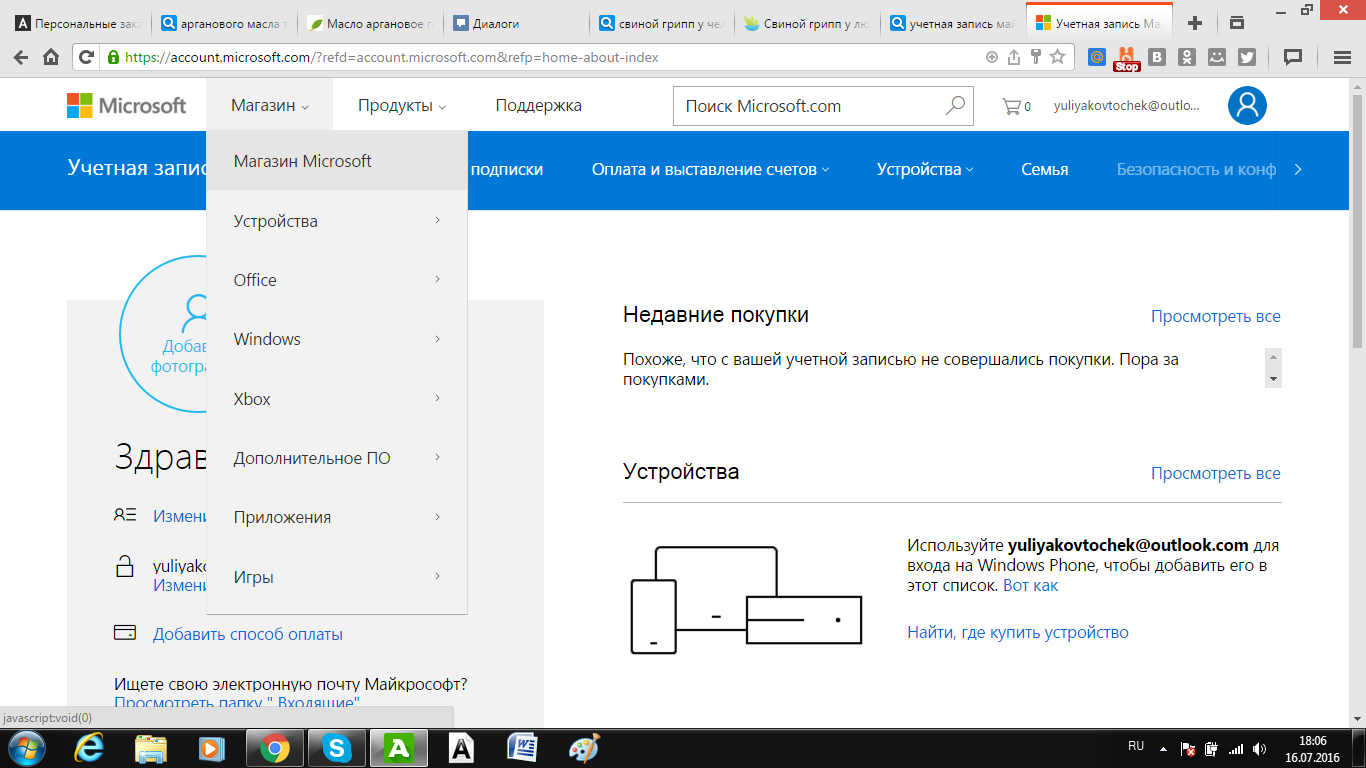Click the Windows Start button
1366x768 pixels.
(x=26, y=748)
